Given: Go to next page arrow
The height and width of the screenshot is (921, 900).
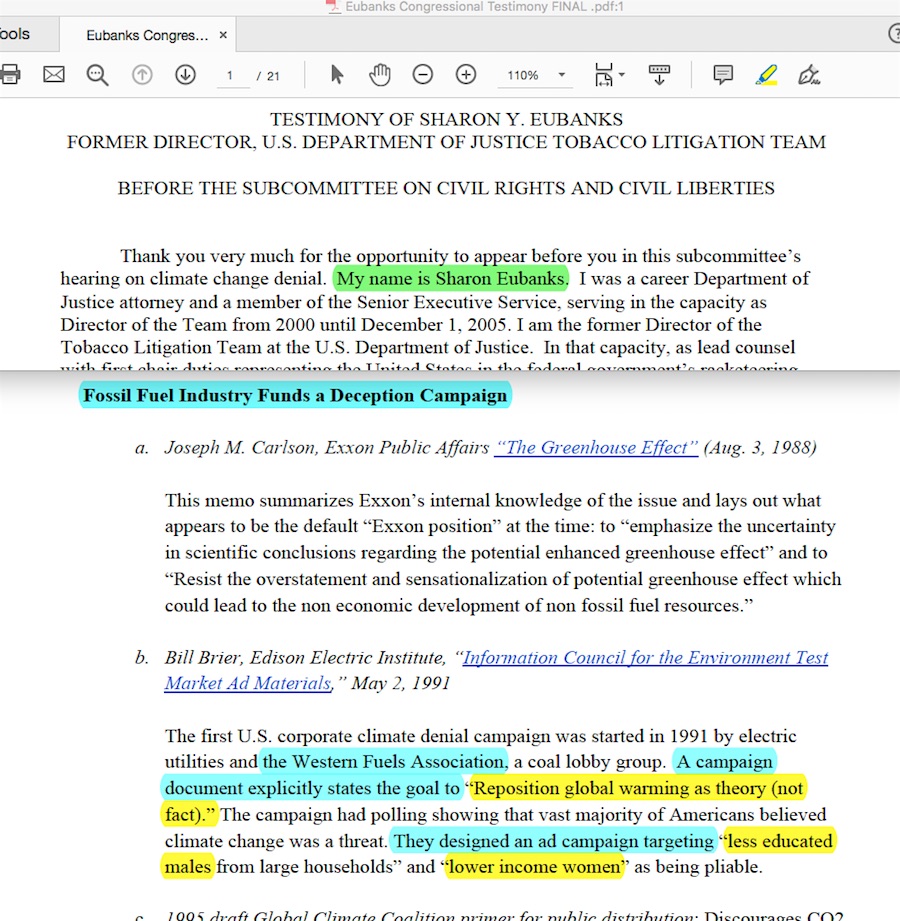Looking at the screenshot, I should (185, 75).
